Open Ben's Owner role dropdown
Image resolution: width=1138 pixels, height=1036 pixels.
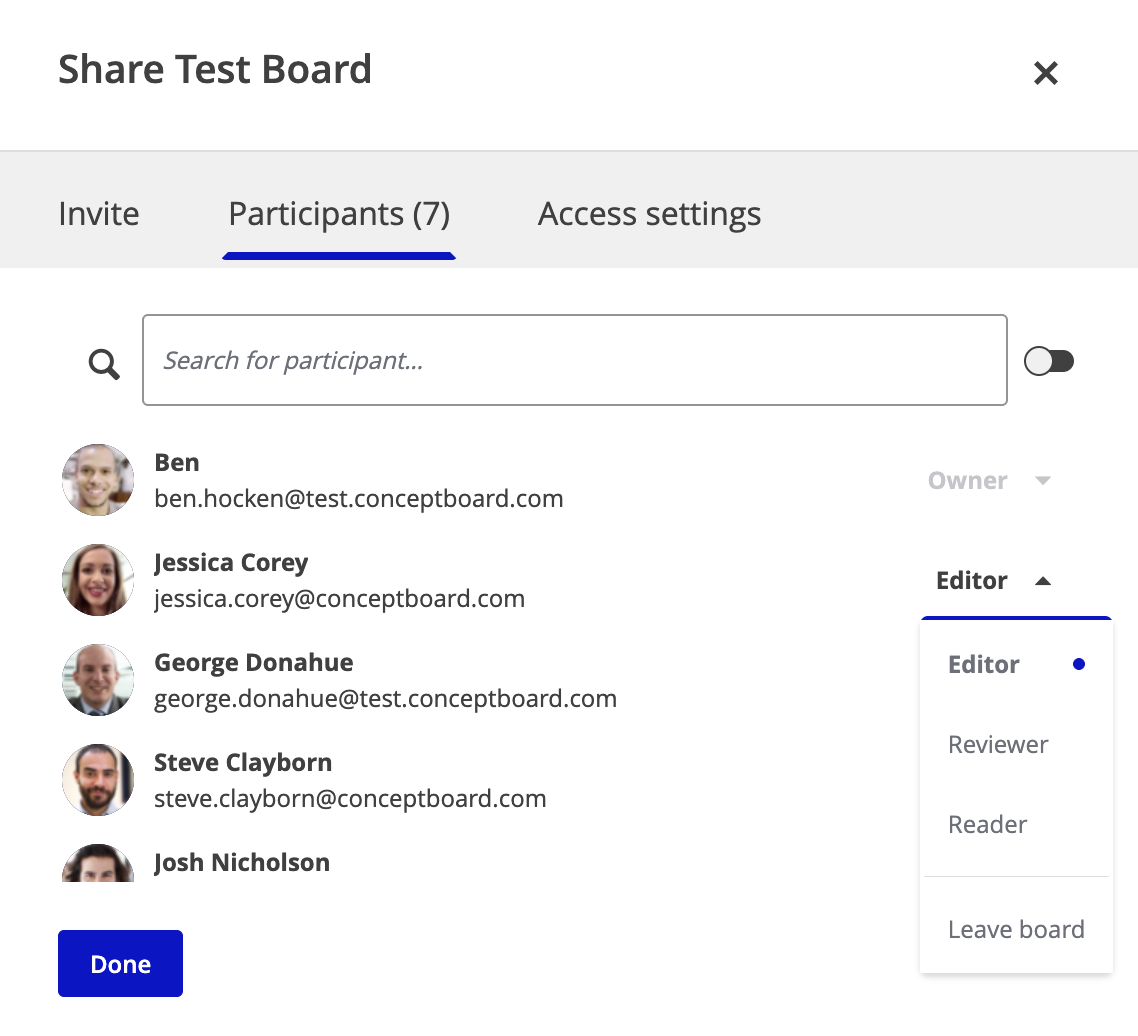988,481
